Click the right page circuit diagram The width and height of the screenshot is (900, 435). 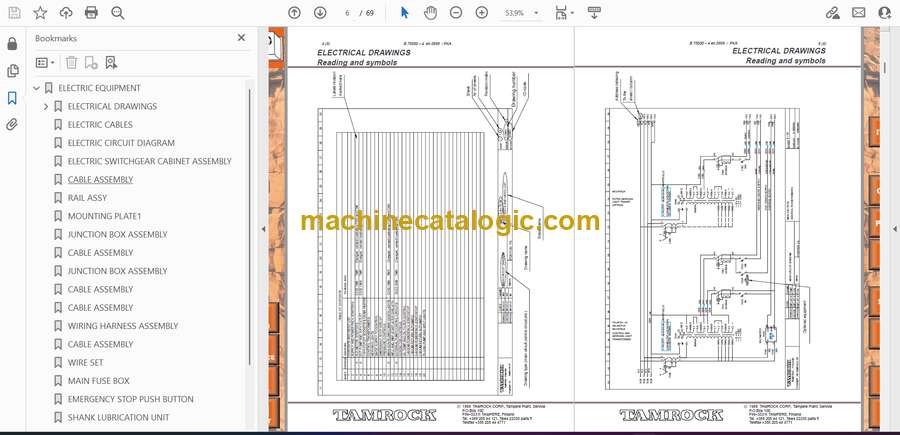[718, 230]
